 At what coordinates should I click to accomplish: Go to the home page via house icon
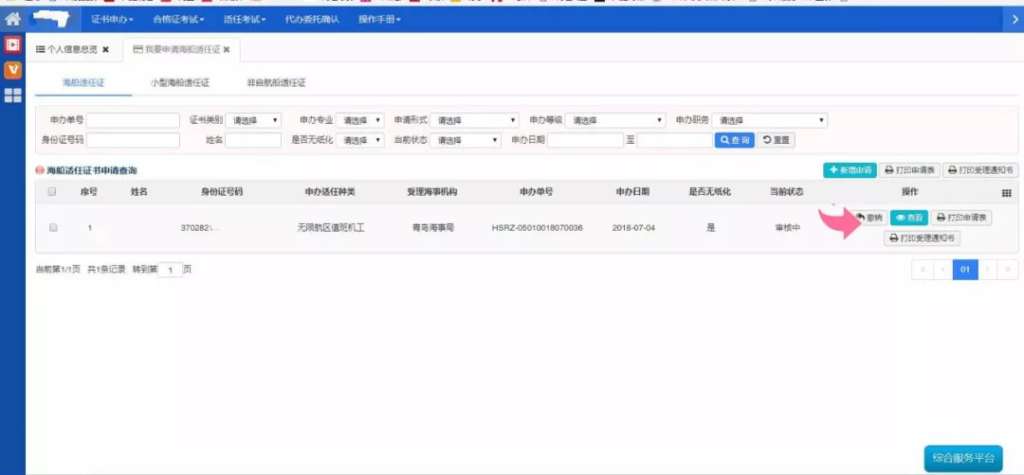(x=12, y=19)
